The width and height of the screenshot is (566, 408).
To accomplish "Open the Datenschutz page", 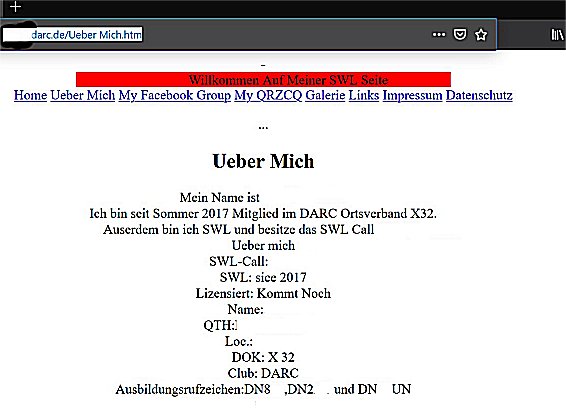I will [x=479, y=95].
